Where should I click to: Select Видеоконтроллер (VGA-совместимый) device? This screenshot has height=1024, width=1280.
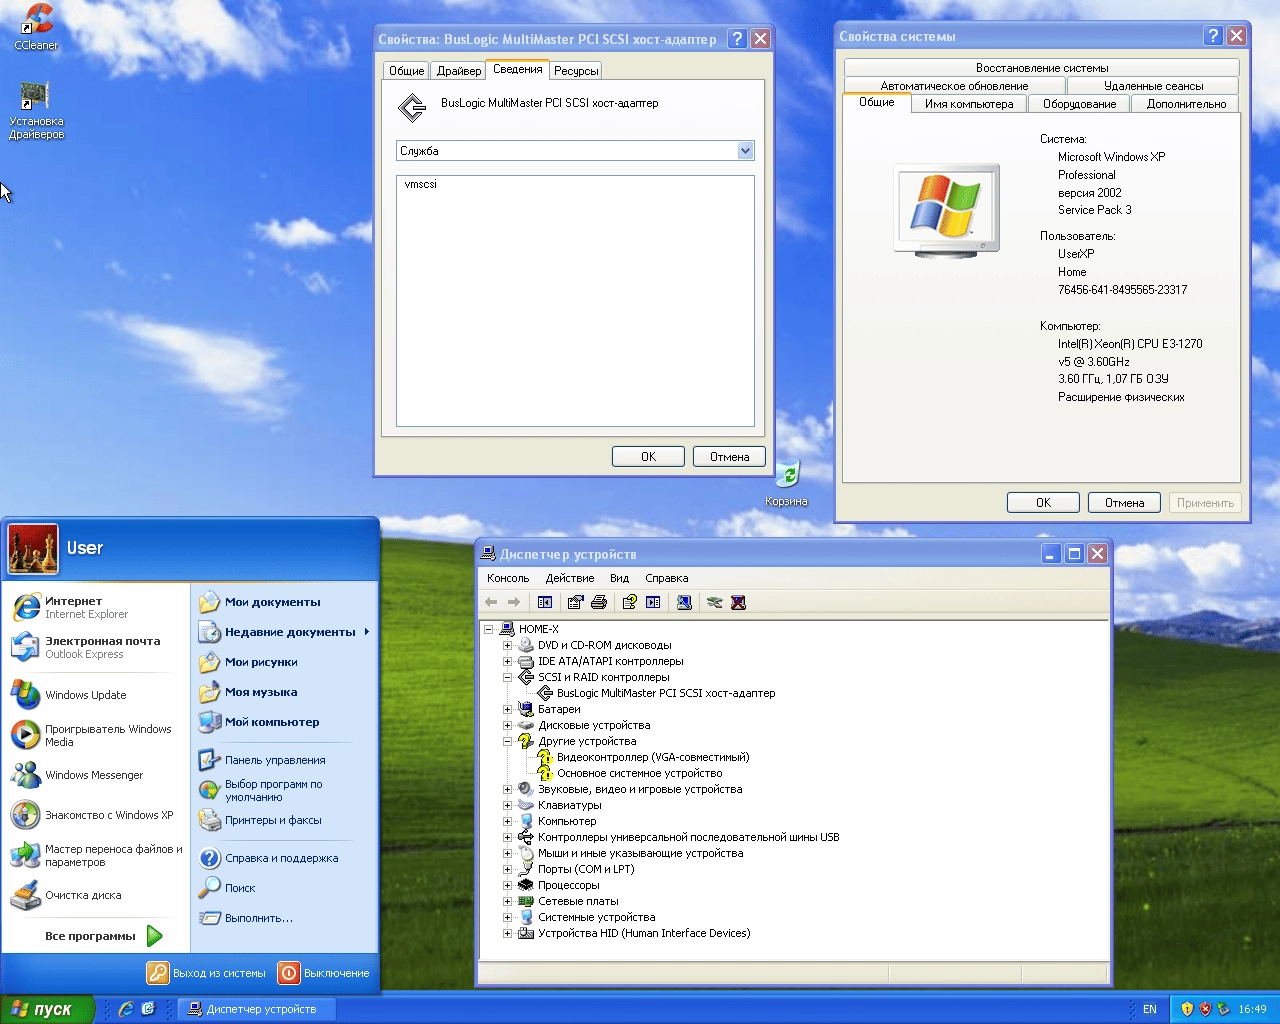tap(652, 757)
